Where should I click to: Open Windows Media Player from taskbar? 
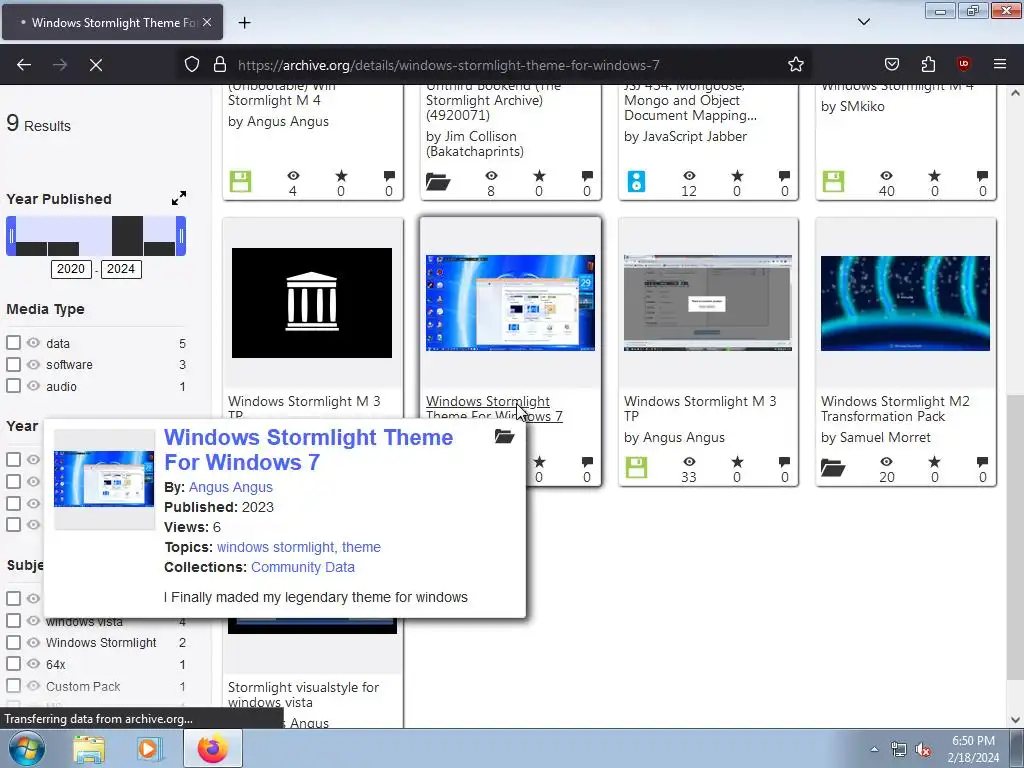pyautogui.click(x=148, y=749)
